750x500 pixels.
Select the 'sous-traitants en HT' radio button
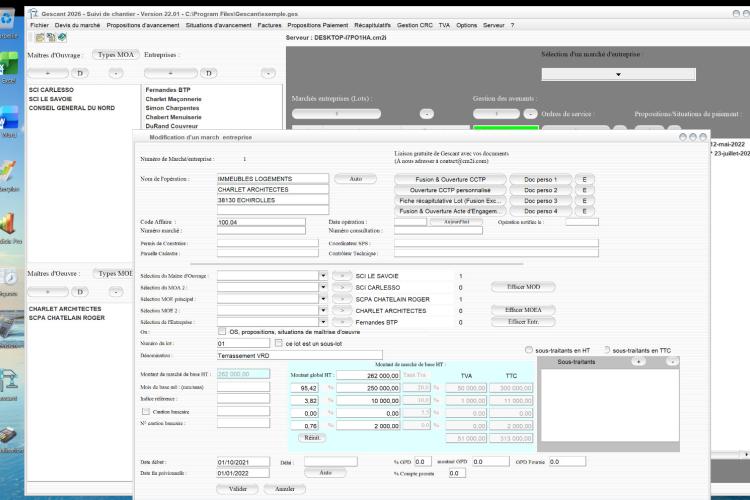(x=529, y=350)
